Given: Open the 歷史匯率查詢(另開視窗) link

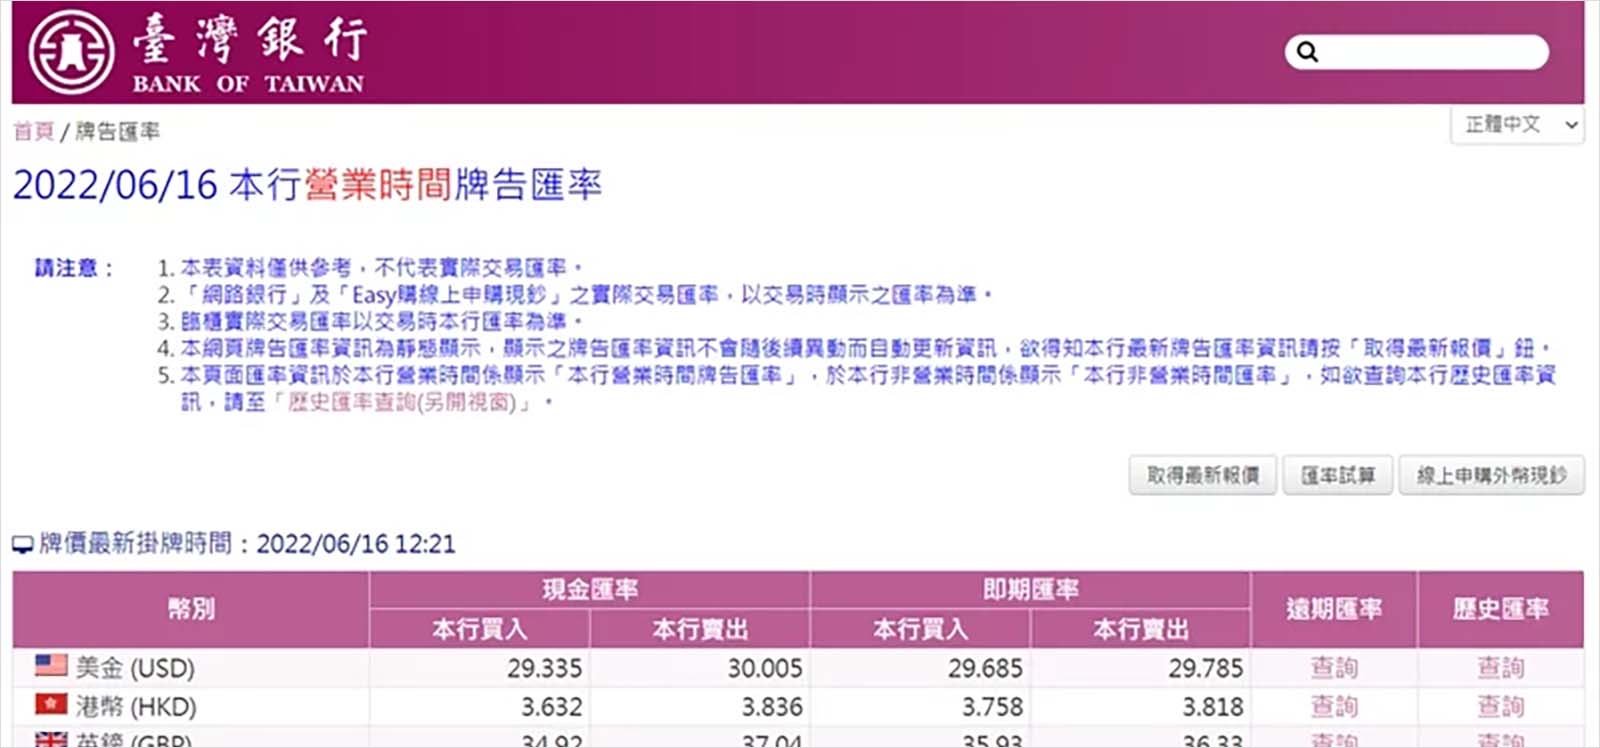Looking at the screenshot, I should [x=402, y=403].
